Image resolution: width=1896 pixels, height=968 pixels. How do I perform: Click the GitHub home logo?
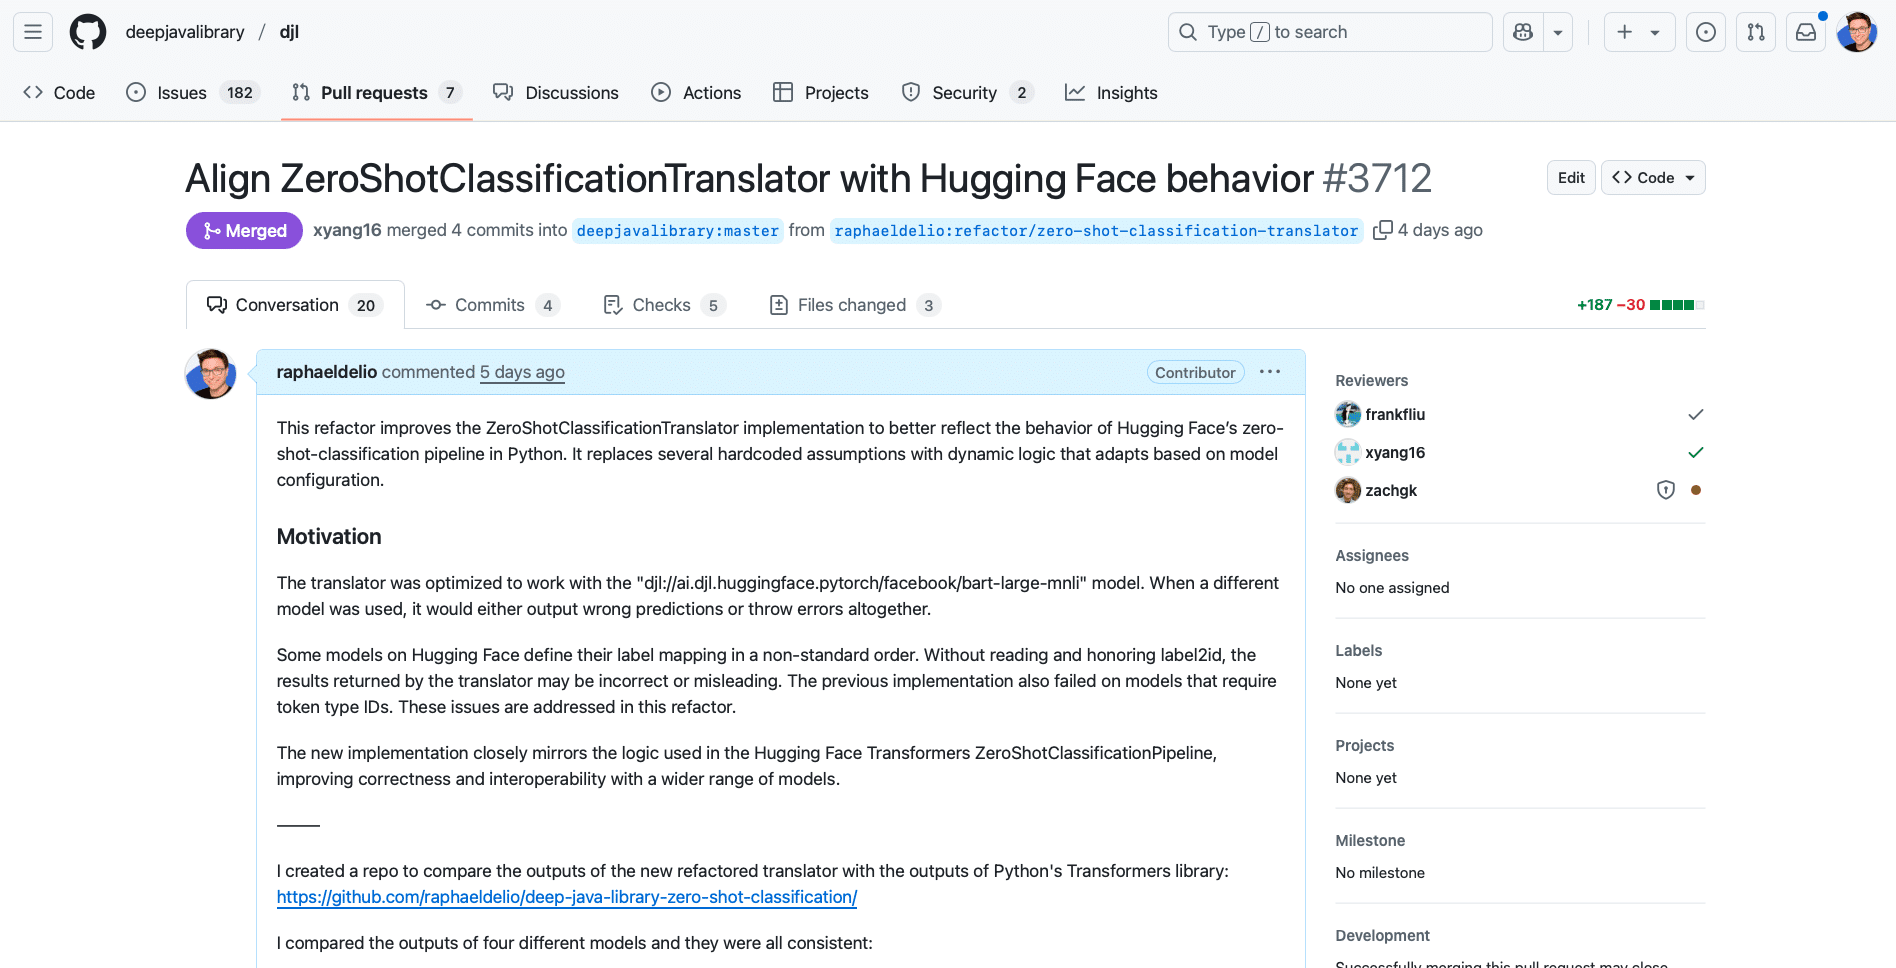88,31
